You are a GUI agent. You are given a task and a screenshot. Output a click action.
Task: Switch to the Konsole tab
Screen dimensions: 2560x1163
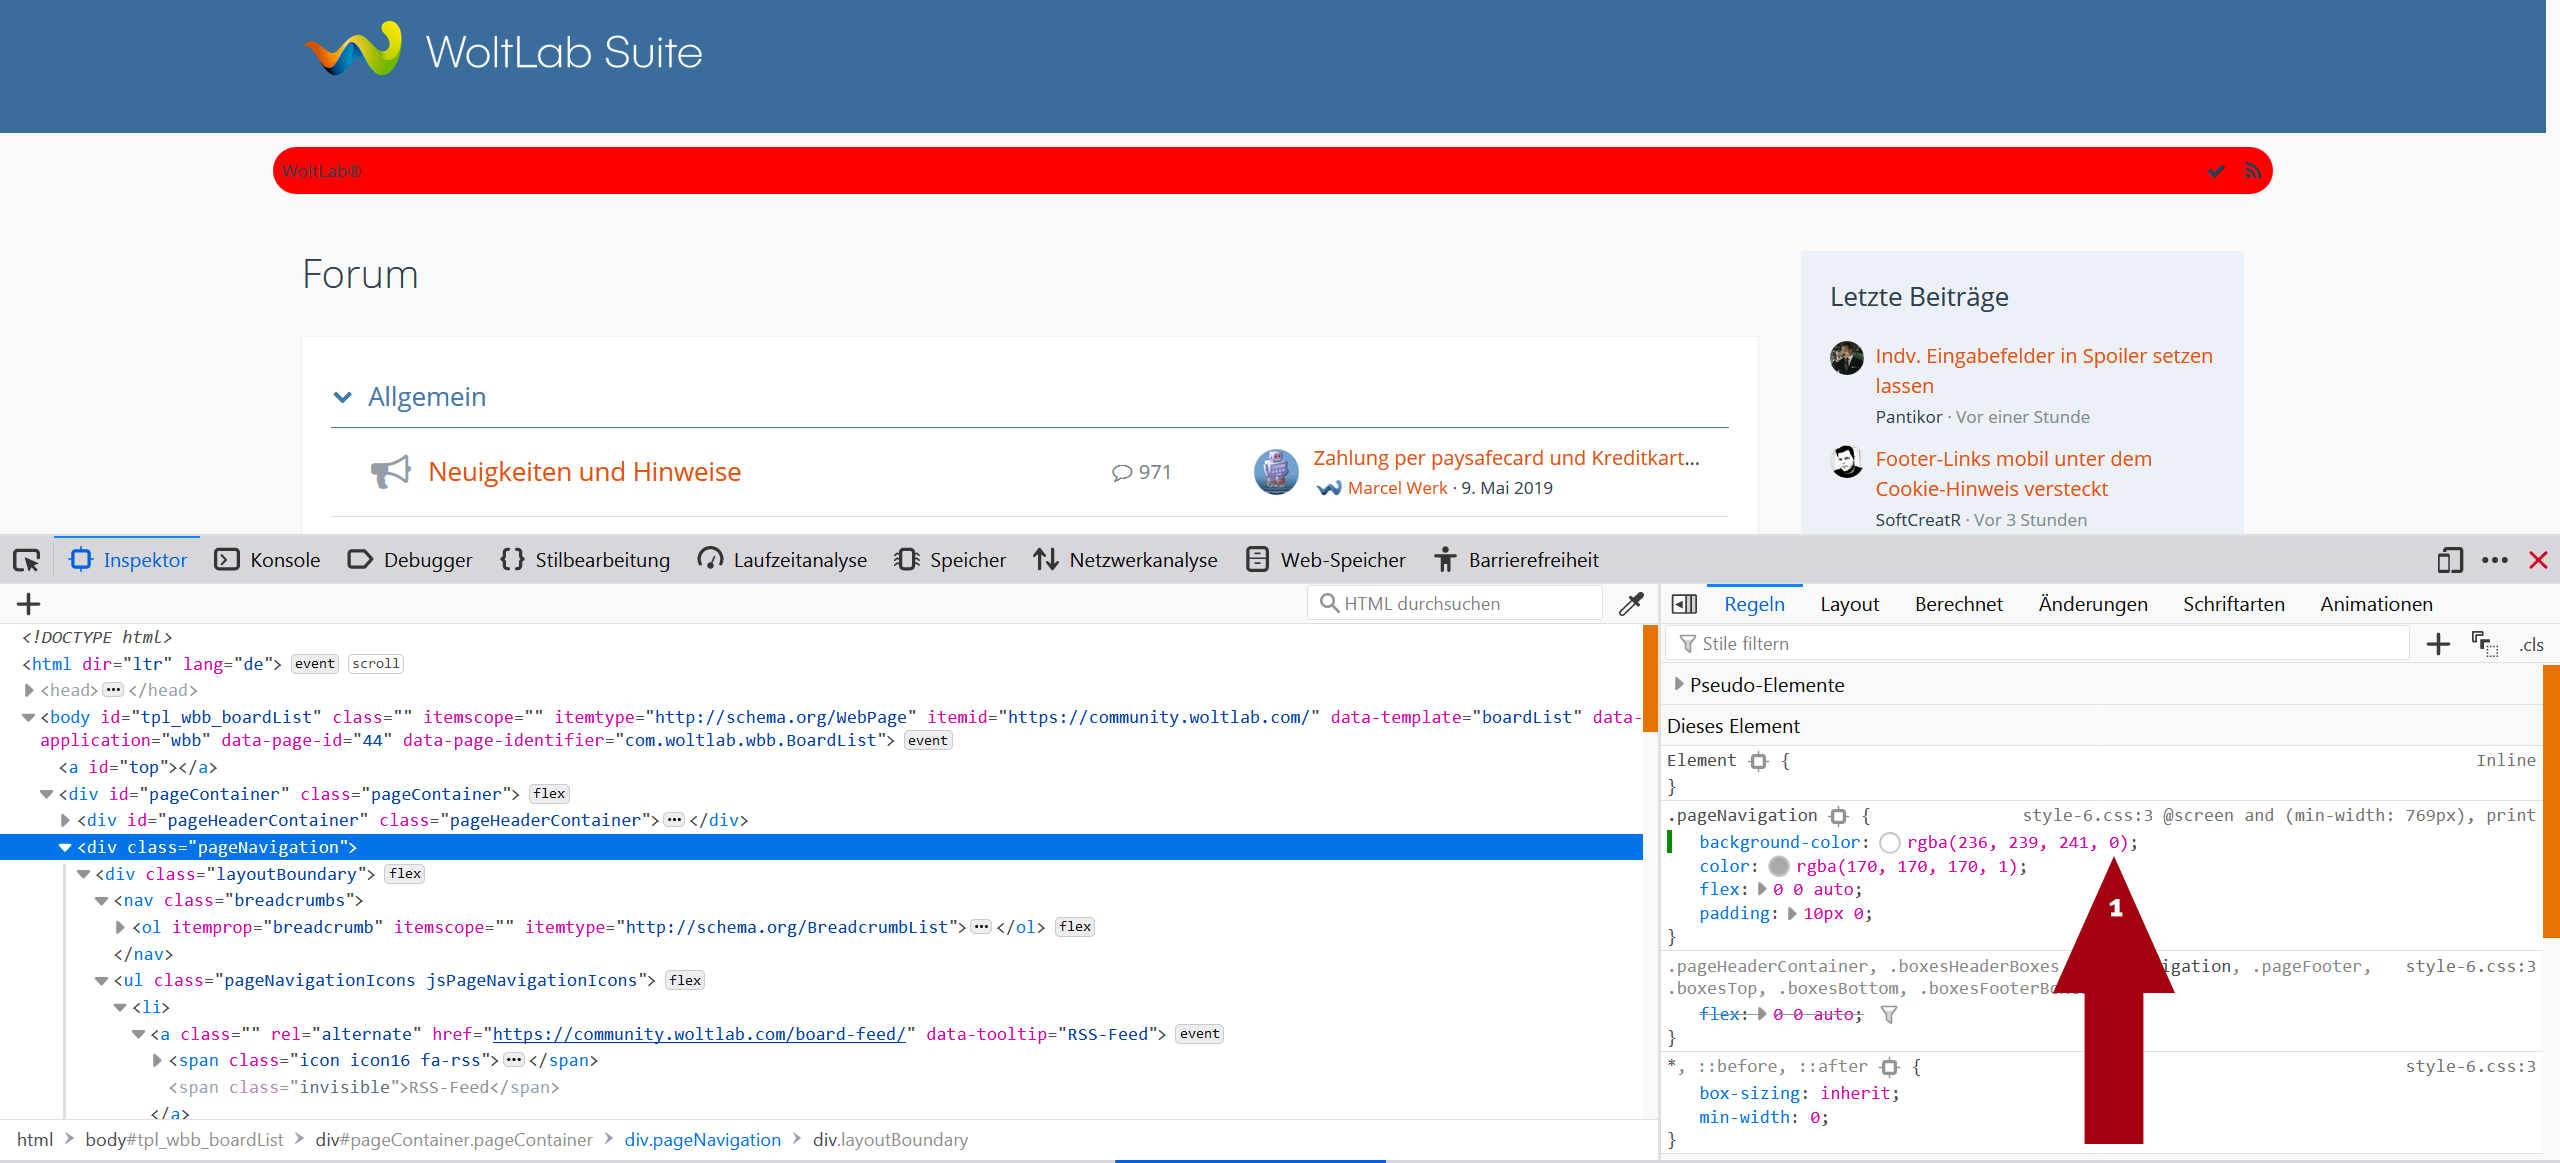pos(267,560)
